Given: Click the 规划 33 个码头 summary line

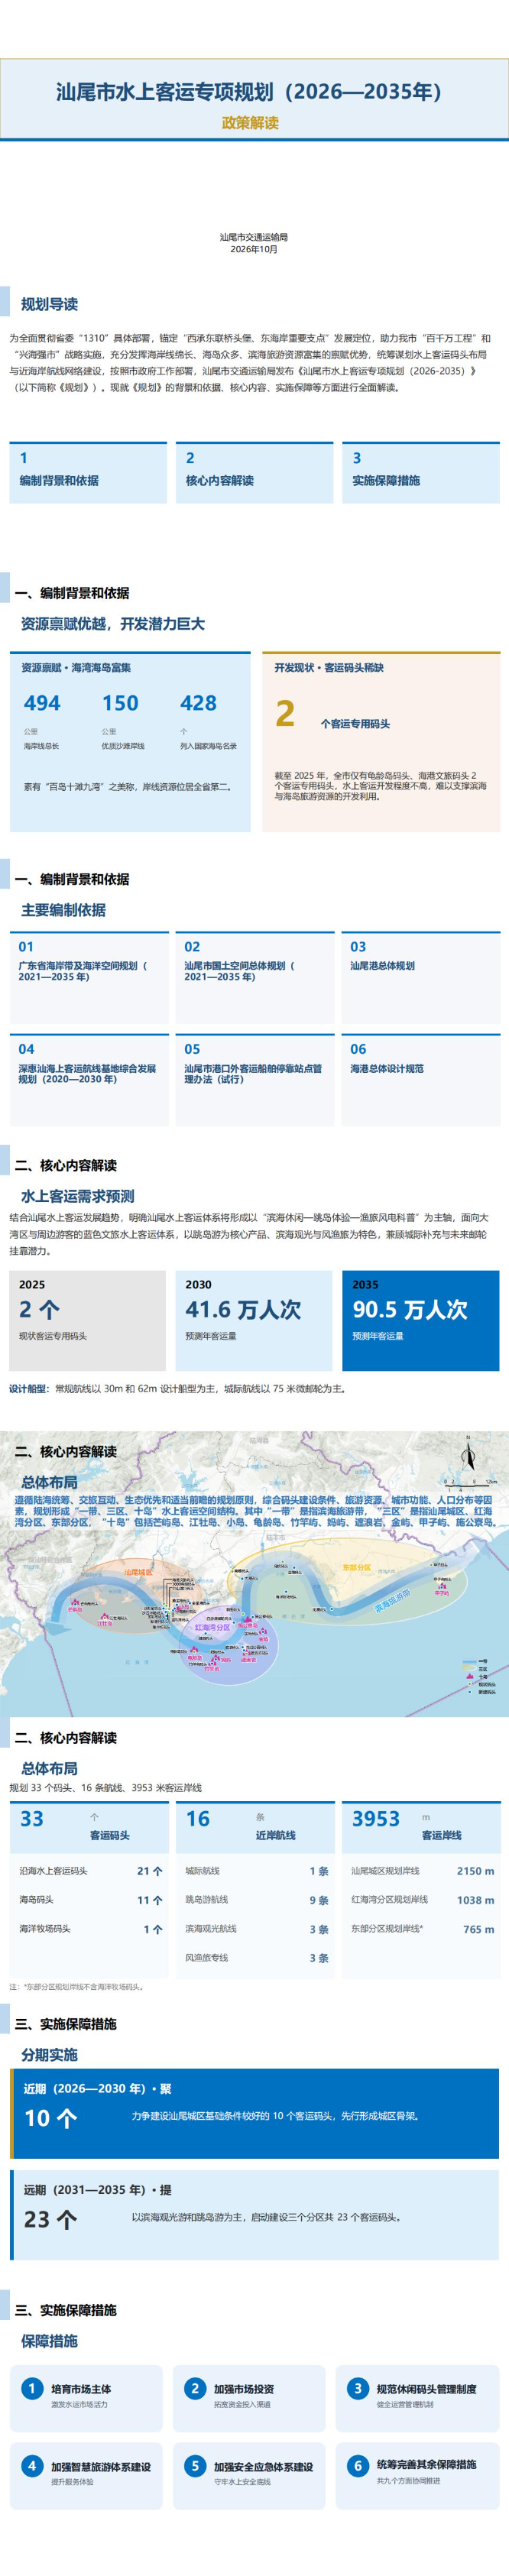Looking at the screenshot, I should [105, 1787].
